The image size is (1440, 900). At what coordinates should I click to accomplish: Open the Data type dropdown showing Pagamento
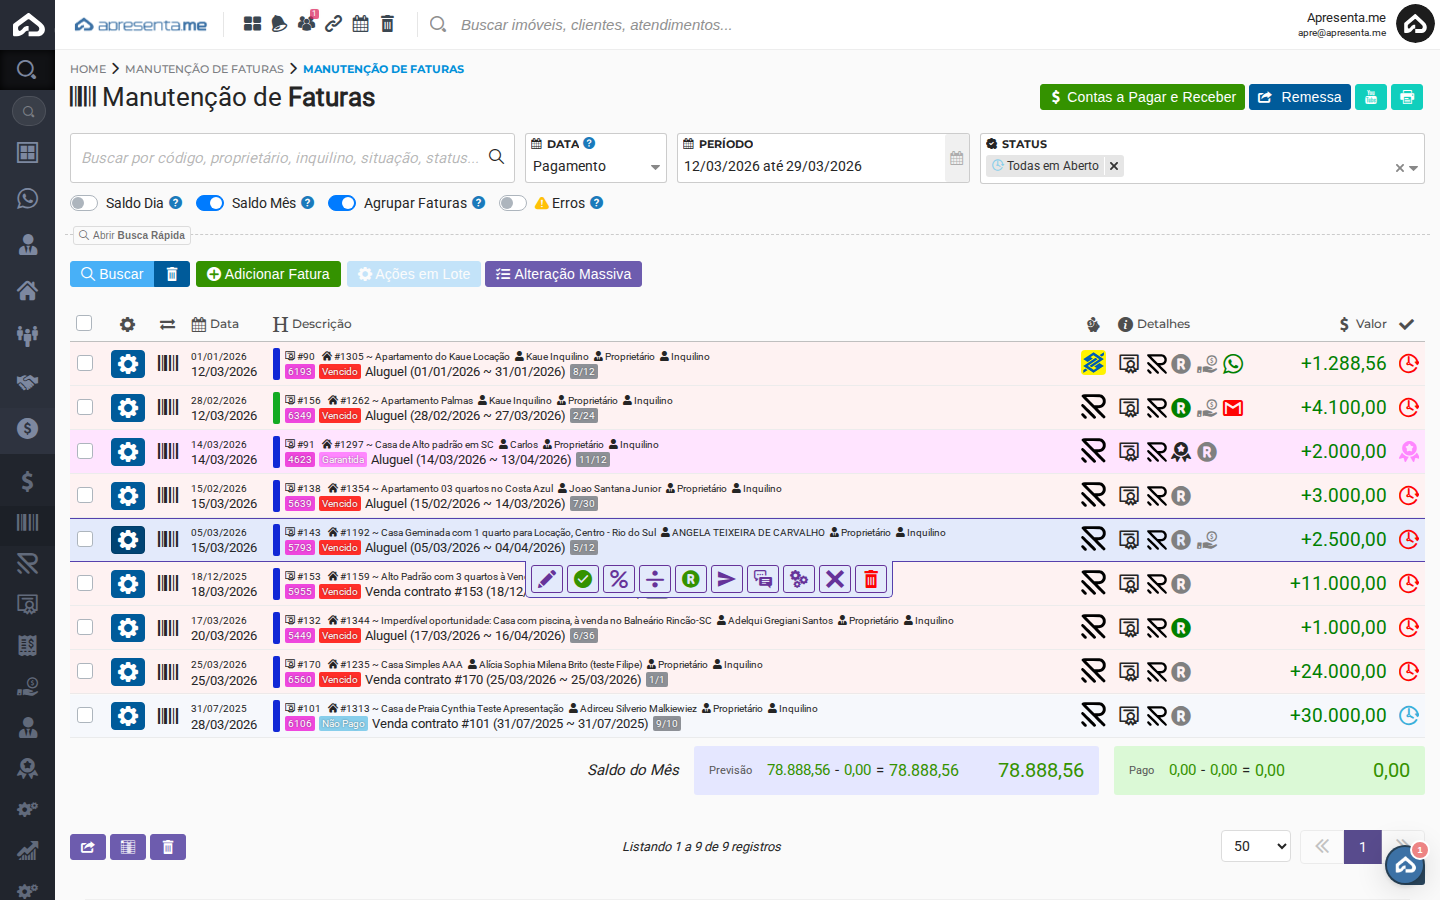point(596,167)
